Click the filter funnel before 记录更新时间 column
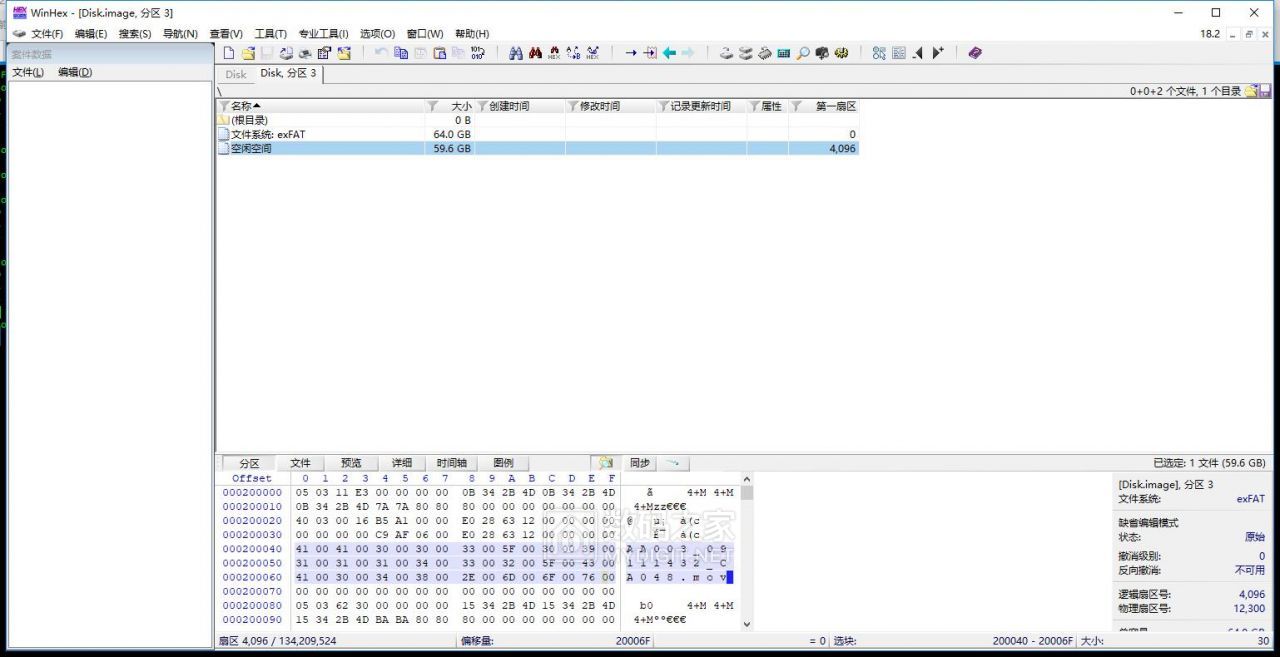The image size is (1280, 657). [x=663, y=106]
